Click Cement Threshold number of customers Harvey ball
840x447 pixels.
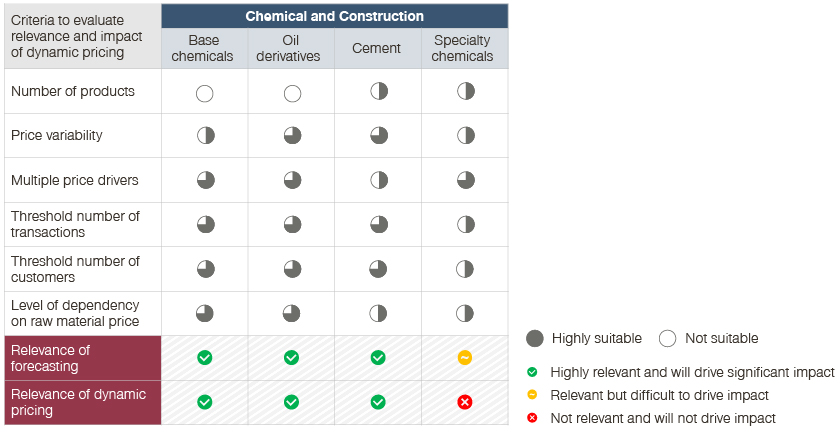point(379,268)
